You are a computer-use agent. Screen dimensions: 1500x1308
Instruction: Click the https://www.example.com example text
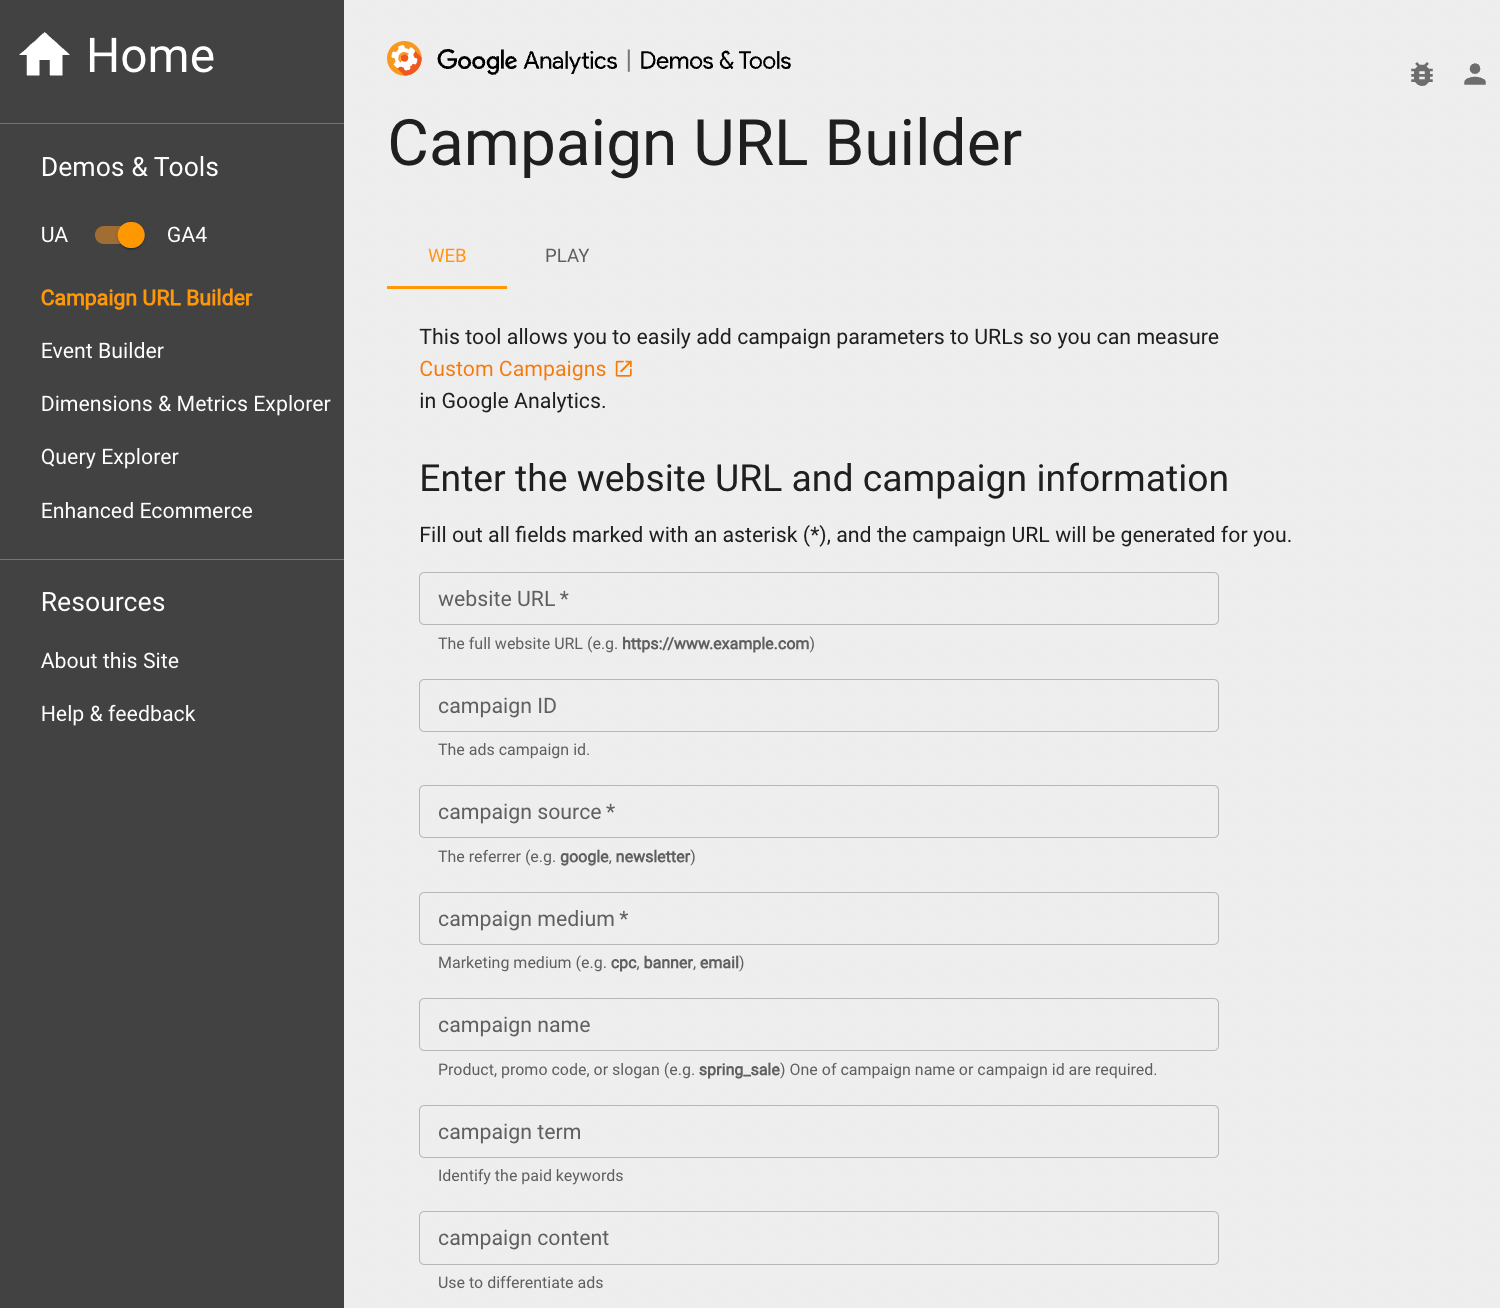click(716, 644)
